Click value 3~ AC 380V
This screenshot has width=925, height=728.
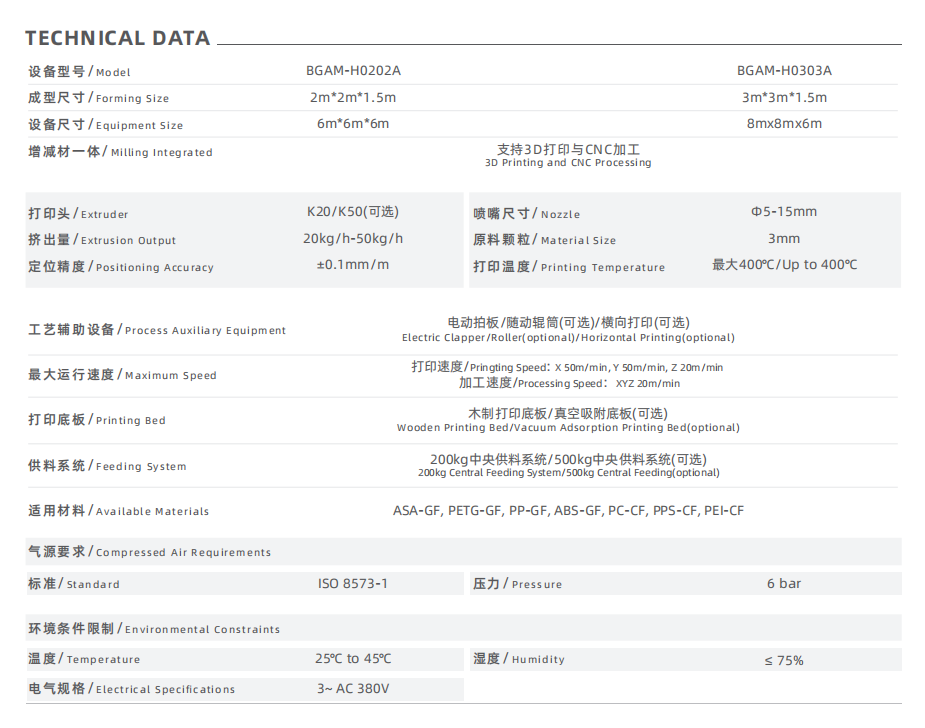point(353,688)
